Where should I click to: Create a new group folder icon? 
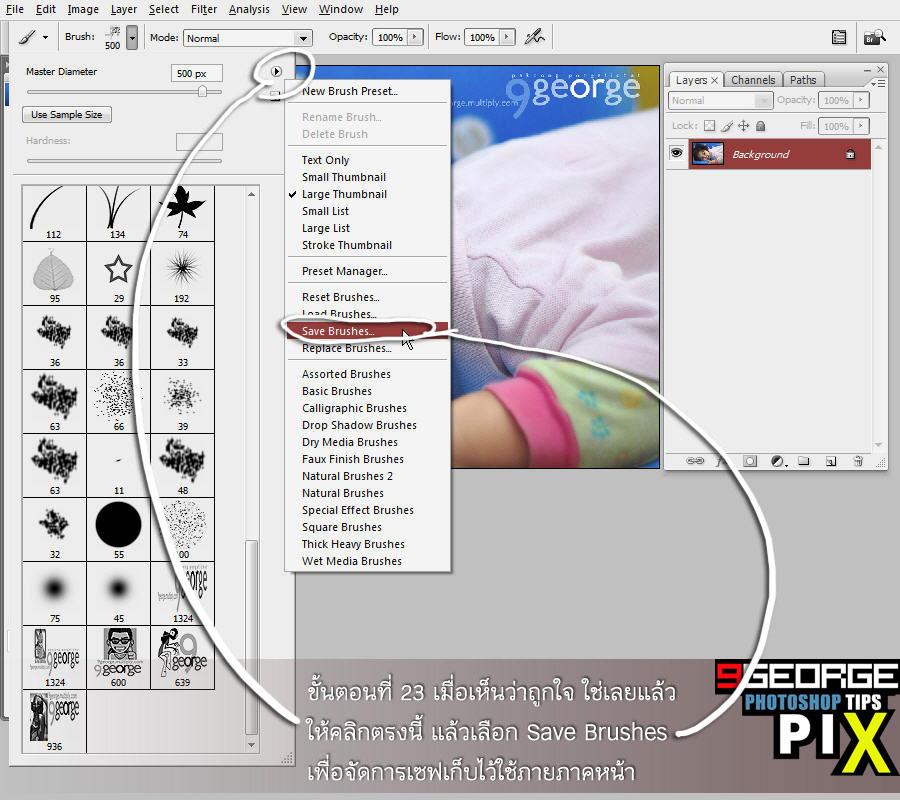pyautogui.click(x=804, y=461)
